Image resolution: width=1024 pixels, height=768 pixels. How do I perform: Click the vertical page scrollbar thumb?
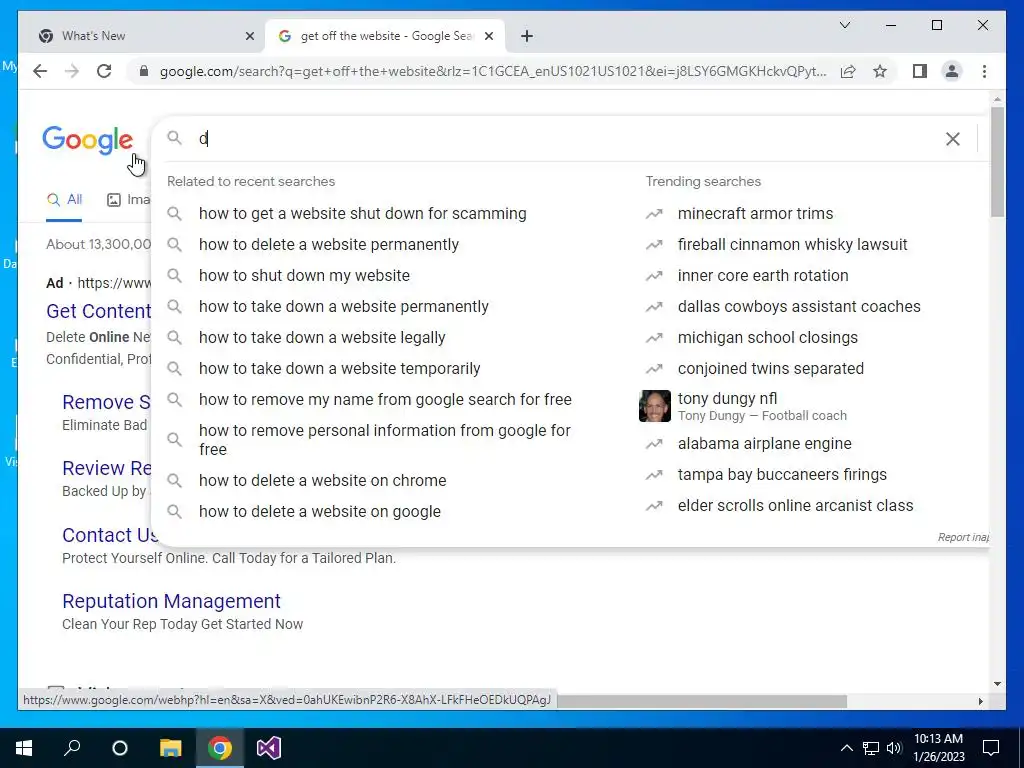point(997,162)
